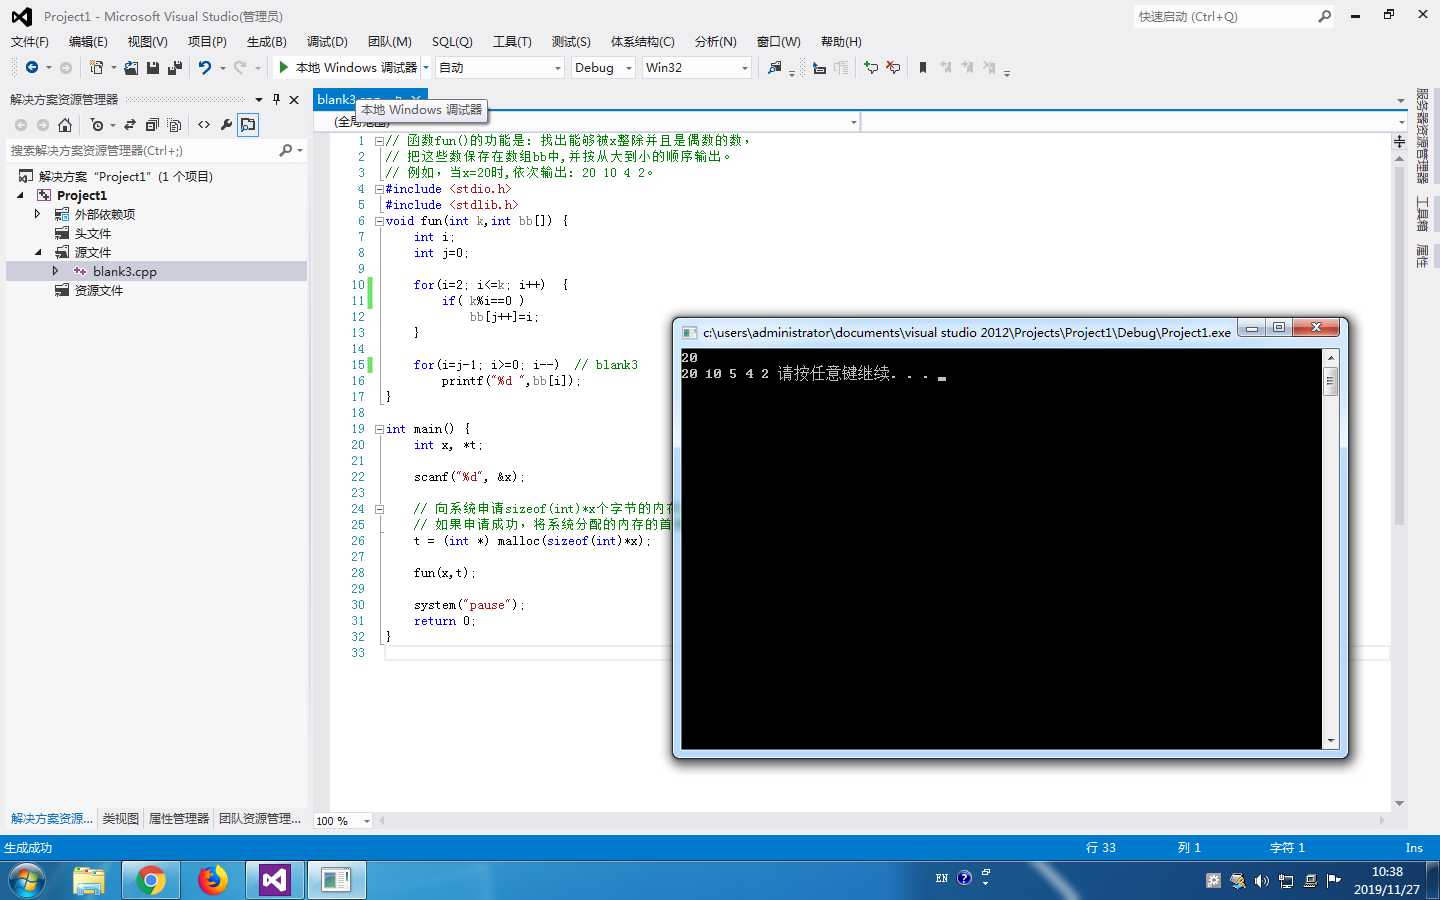Open the Solution Explorer window options dropdown arrow

(259, 99)
